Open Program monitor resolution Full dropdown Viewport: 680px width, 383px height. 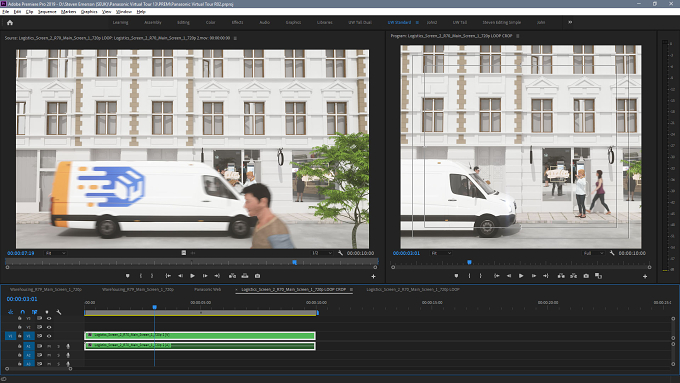[x=593, y=253]
